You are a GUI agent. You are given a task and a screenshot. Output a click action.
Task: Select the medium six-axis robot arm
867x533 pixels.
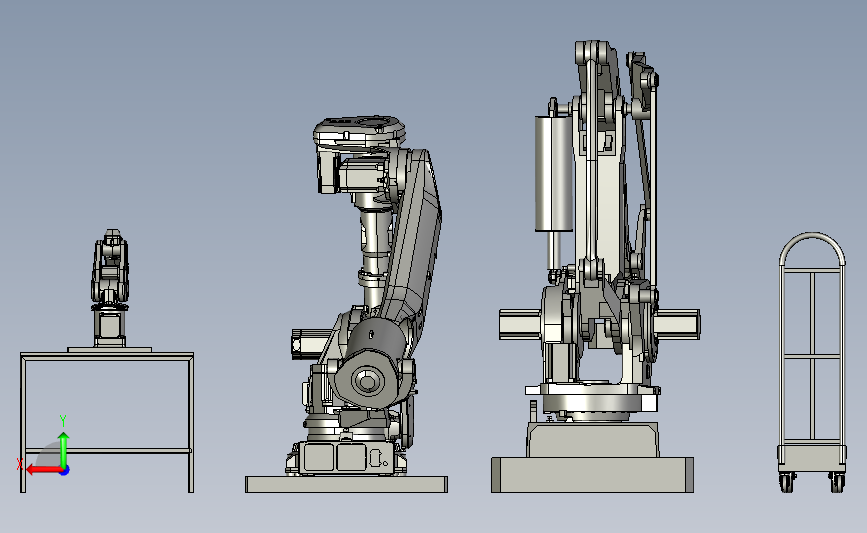(x=365, y=295)
